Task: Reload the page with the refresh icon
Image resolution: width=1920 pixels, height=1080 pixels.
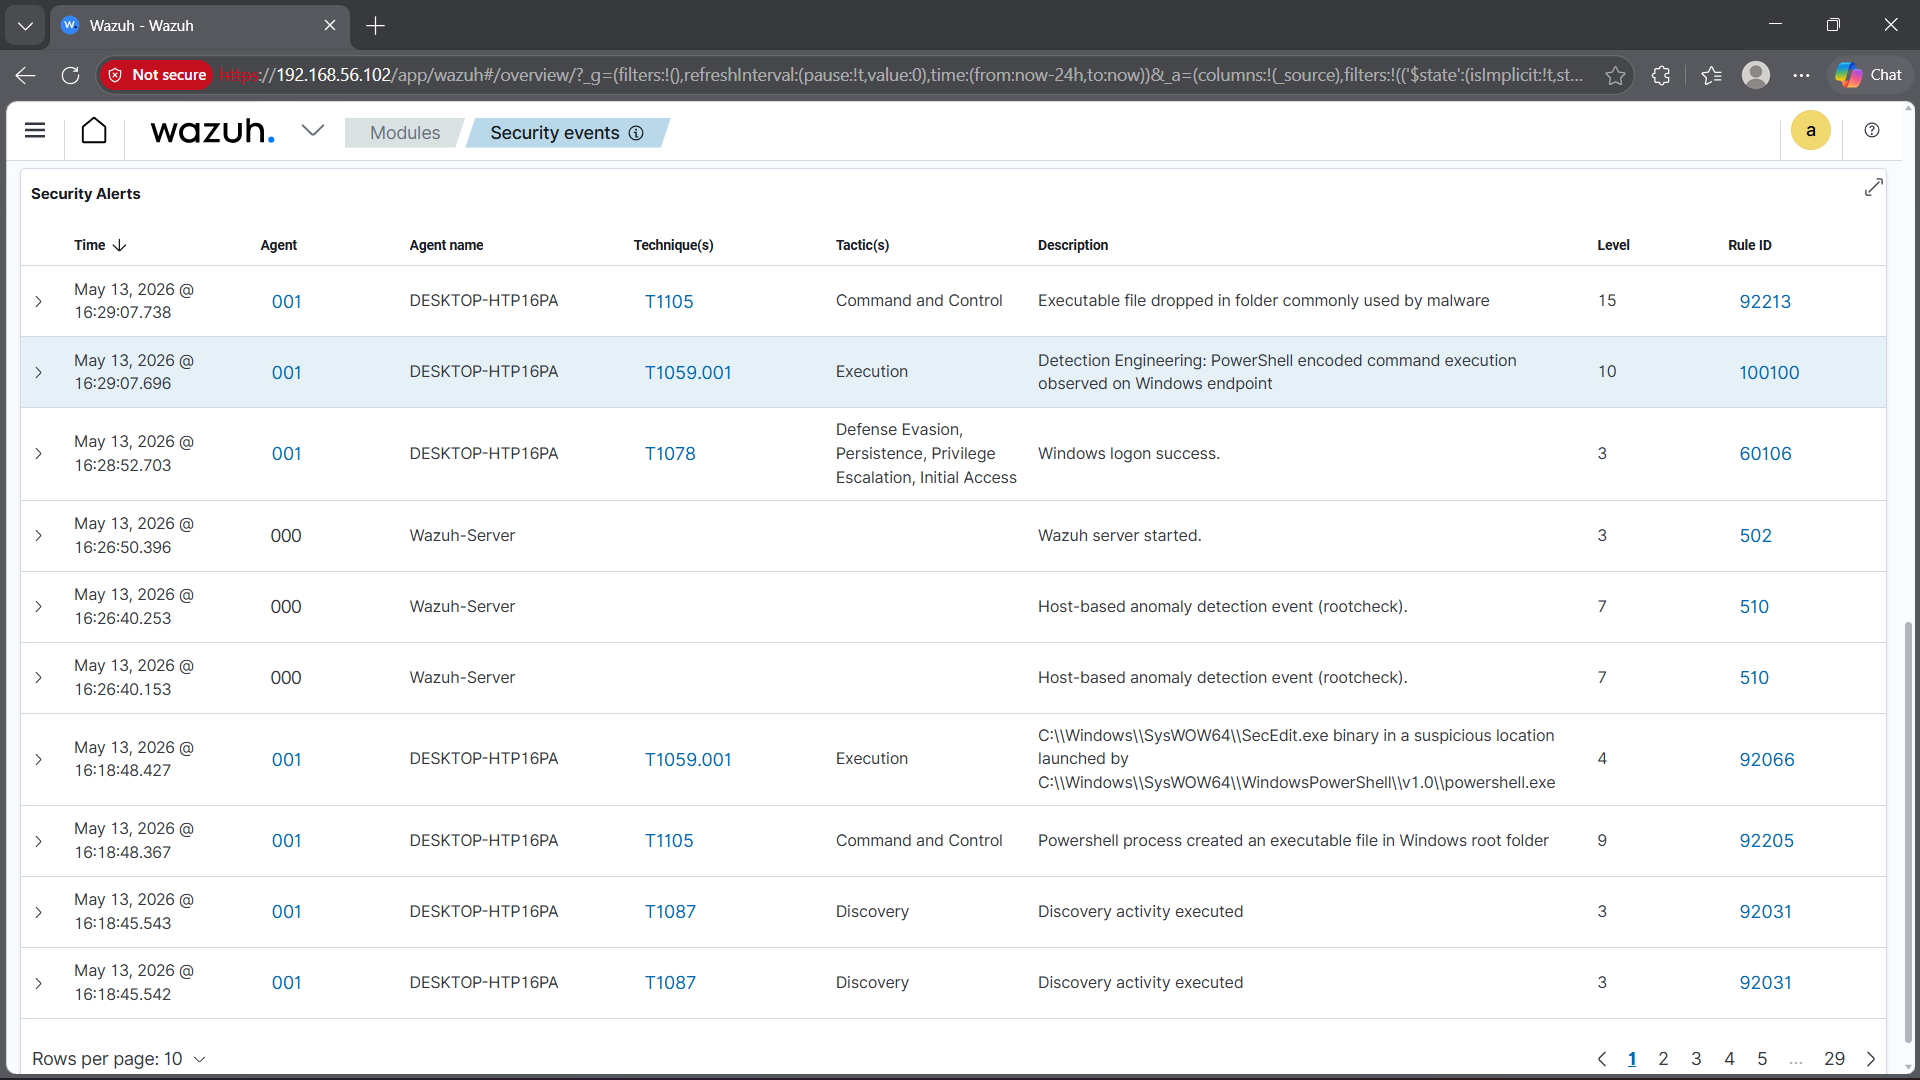Action: tap(70, 75)
